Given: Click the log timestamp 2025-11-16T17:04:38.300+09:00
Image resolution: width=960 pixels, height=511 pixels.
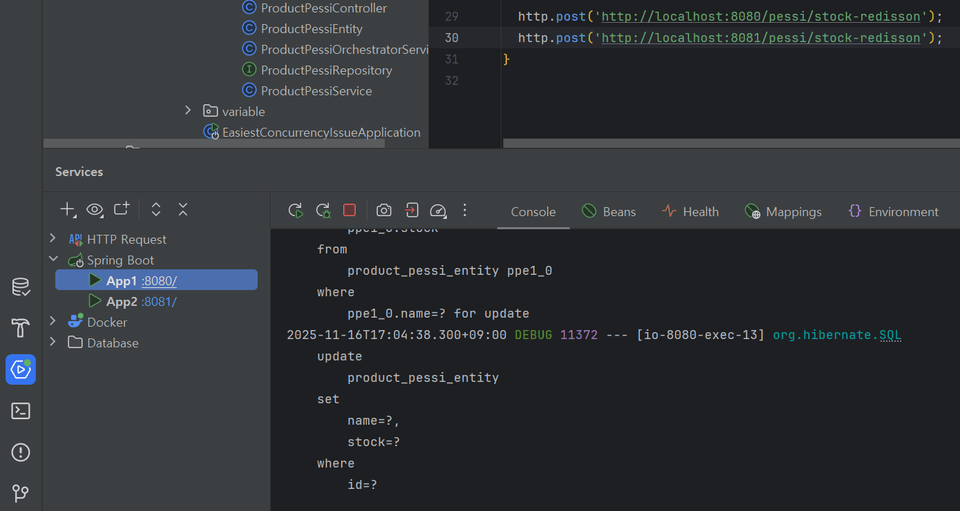Looking at the screenshot, I should pyautogui.click(x=397, y=335).
